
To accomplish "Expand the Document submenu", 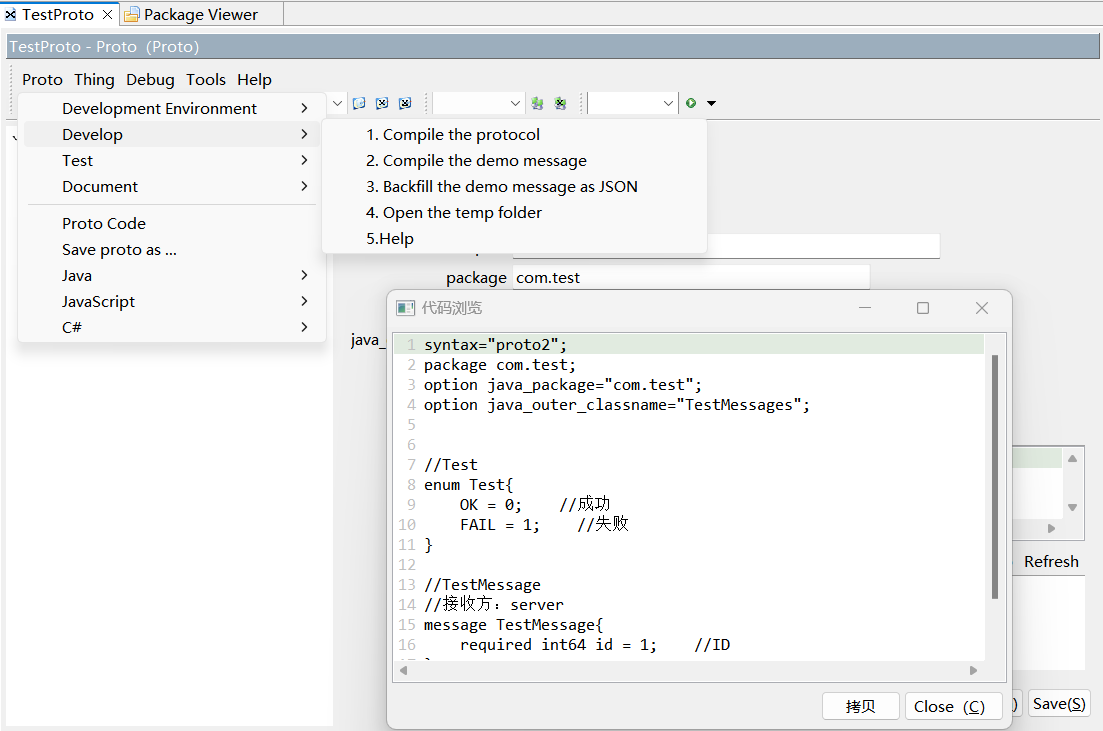I will 172,186.
